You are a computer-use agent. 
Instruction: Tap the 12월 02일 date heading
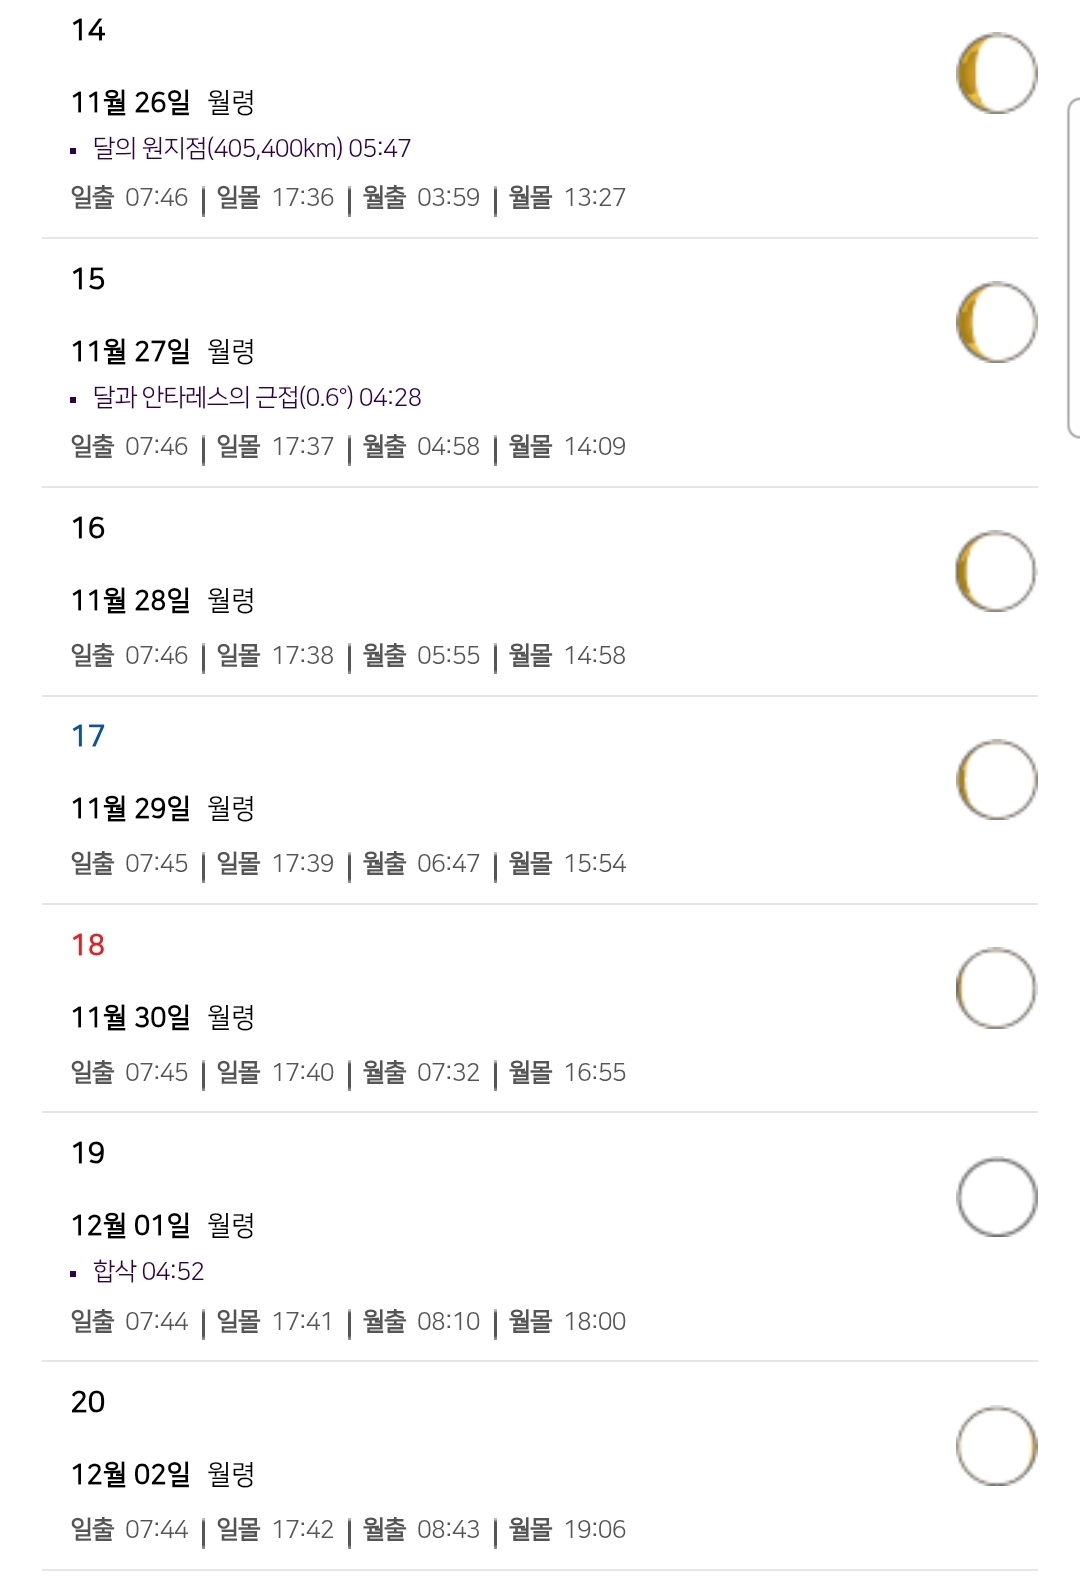coord(130,1474)
